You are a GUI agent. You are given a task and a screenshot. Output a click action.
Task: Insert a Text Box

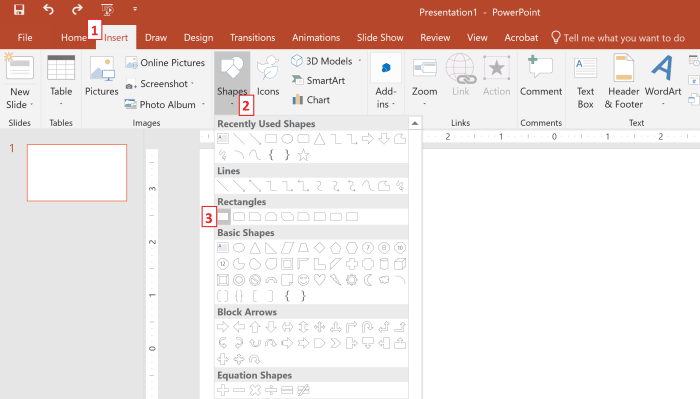(x=585, y=83)
